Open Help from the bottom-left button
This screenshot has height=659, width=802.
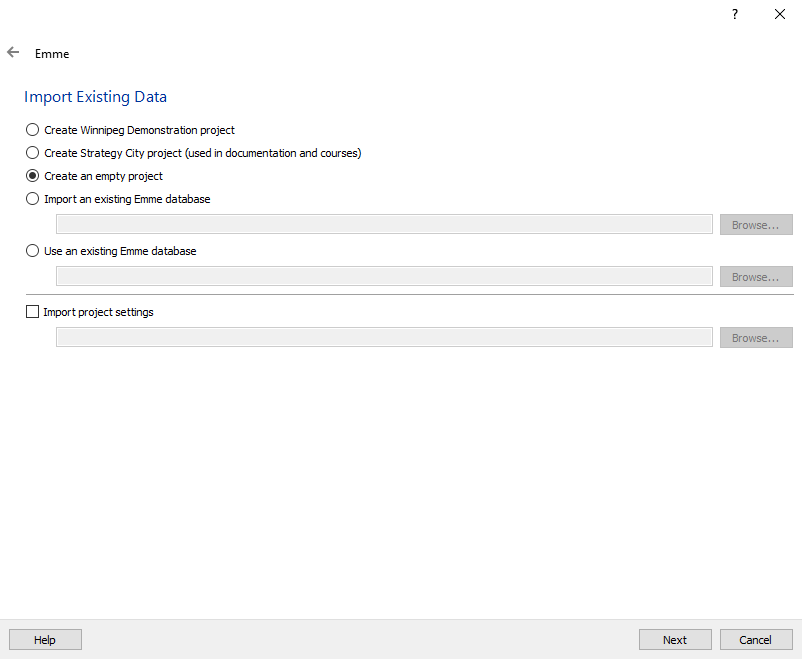click(45, 640)
